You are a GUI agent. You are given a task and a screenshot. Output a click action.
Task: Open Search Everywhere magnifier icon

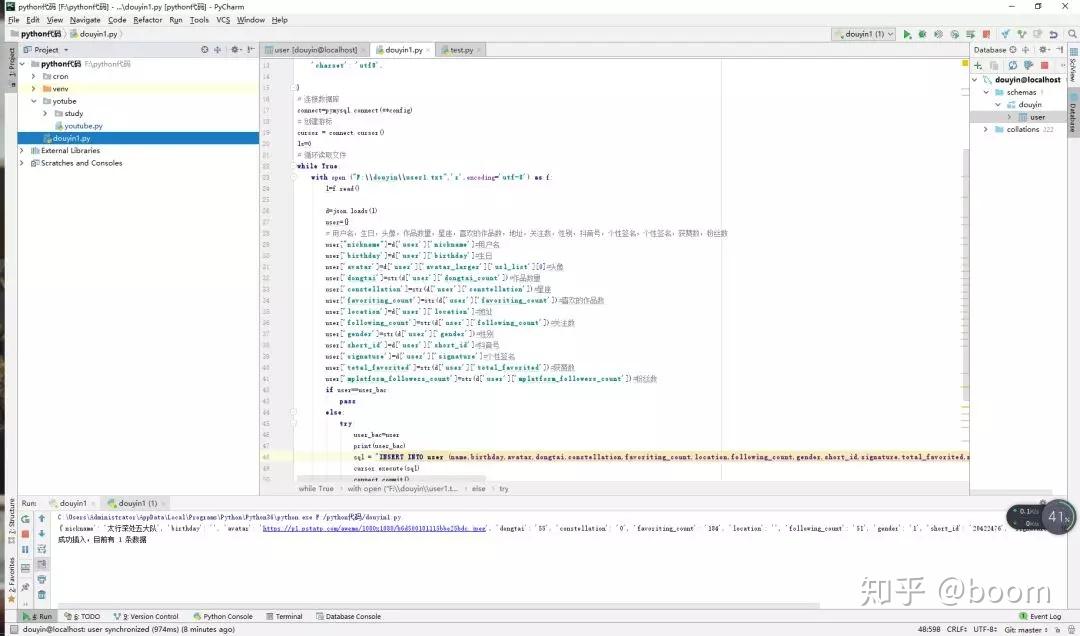(1072, 34)
